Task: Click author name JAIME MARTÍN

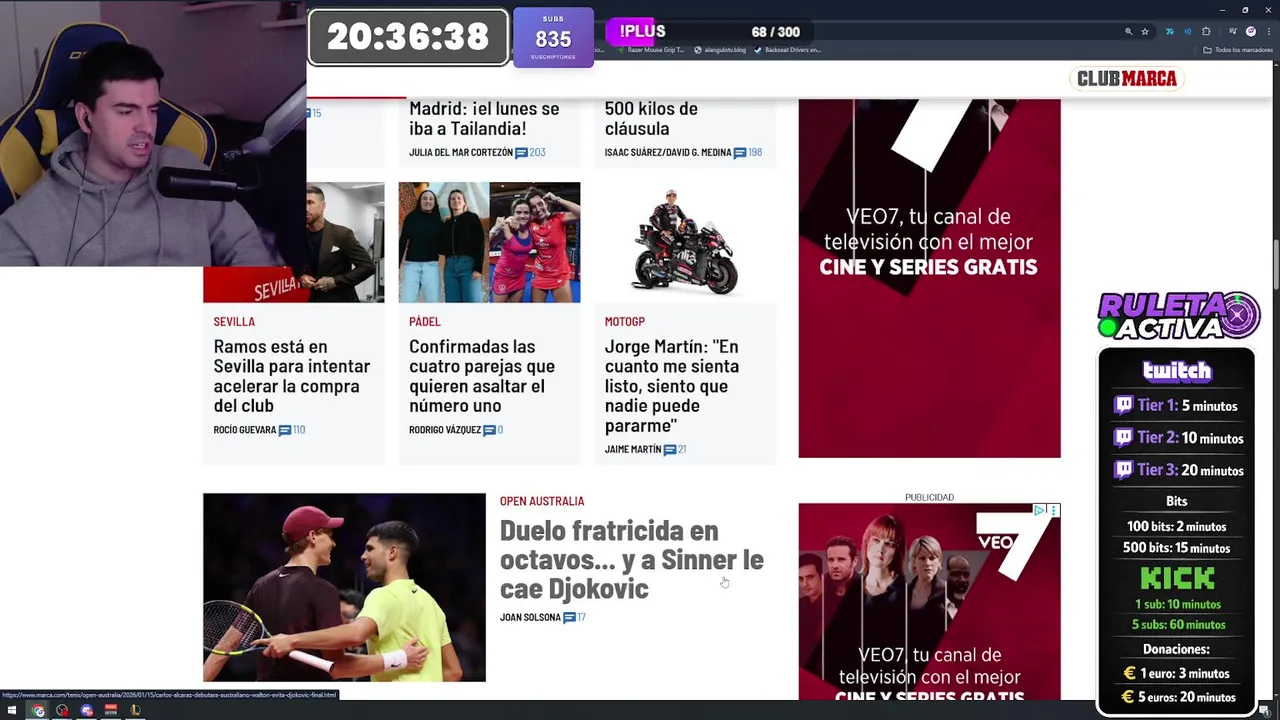Action: (x=632, y=450)
